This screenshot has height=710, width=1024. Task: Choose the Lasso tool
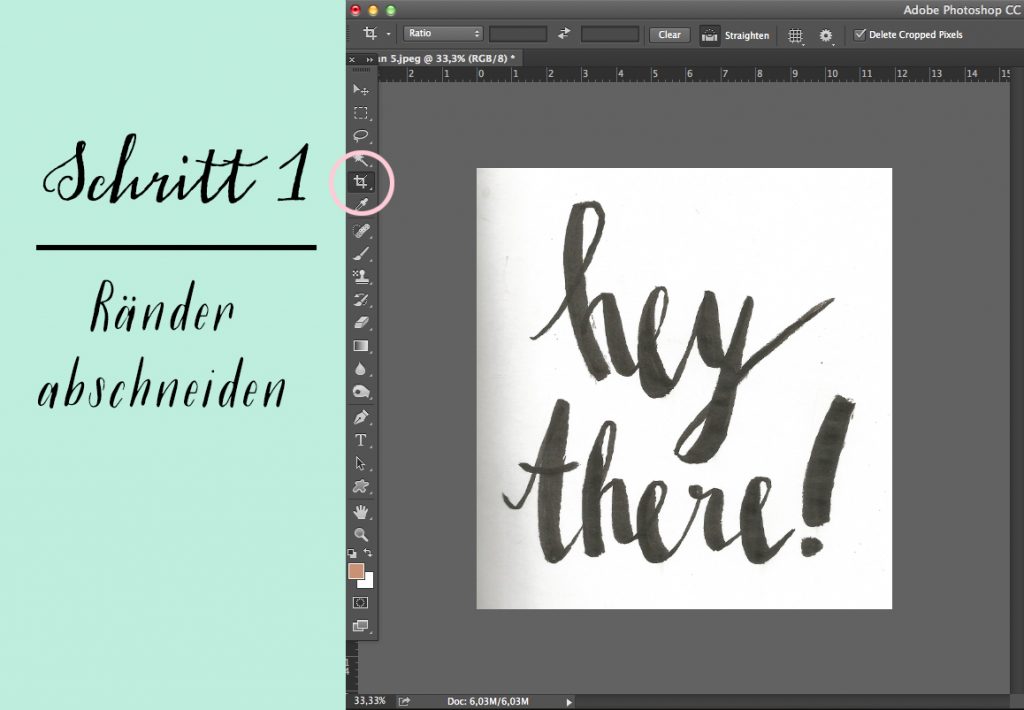360,136
